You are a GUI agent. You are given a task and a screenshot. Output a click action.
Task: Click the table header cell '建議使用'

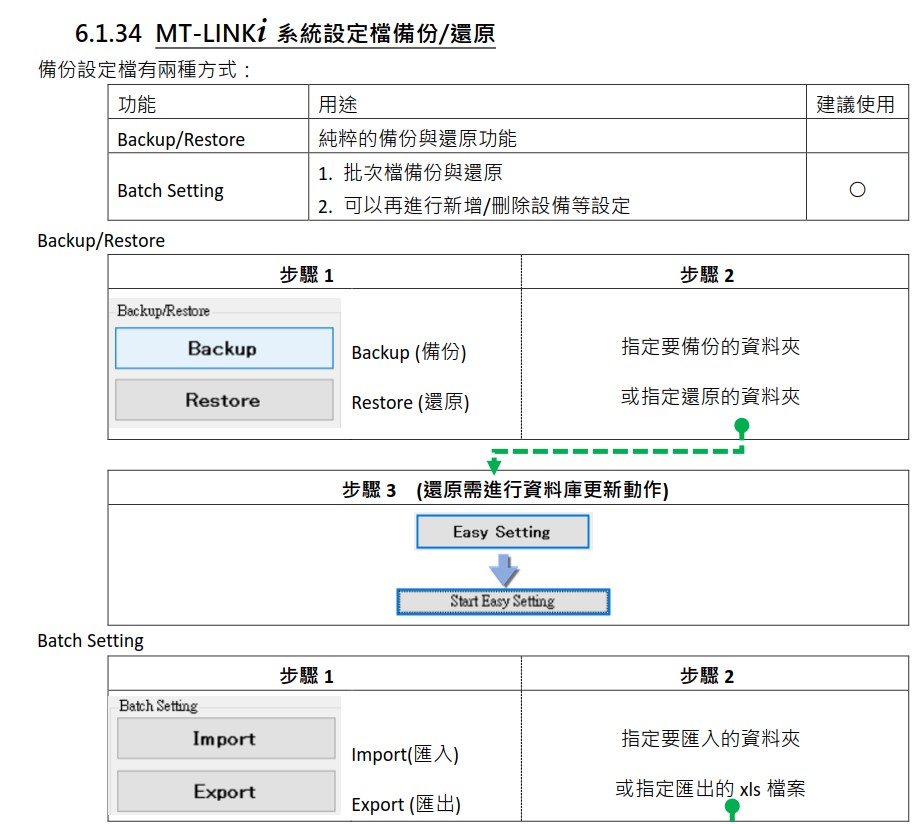pyautogui.click(x=856, y=104)
